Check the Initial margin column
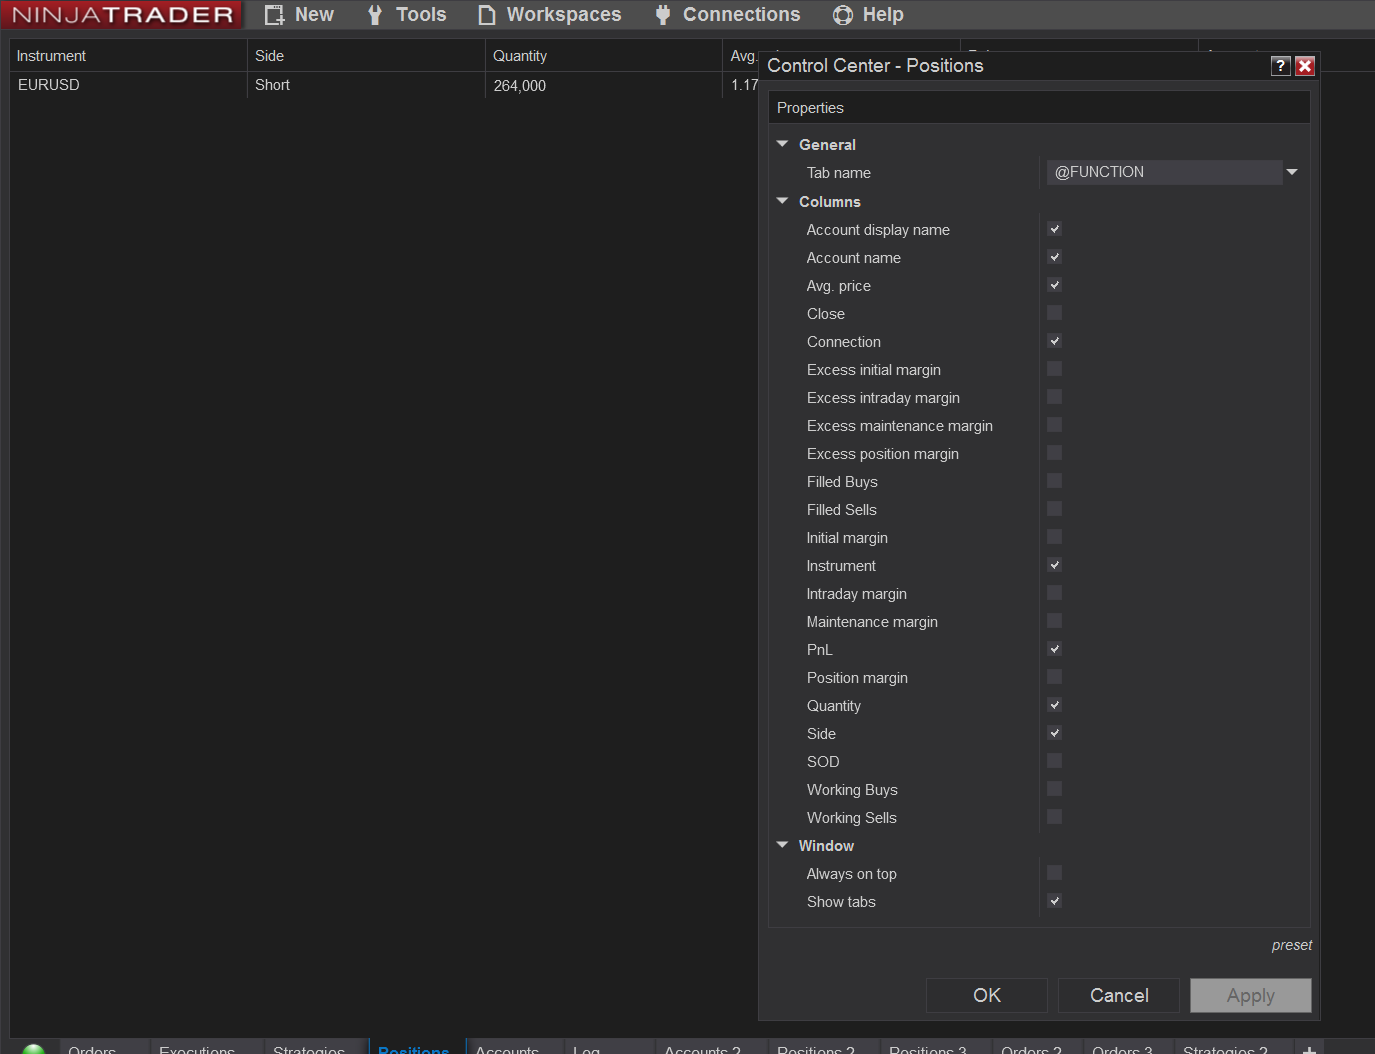This screenshot has width=1375, height=1054. [1054, 537]
